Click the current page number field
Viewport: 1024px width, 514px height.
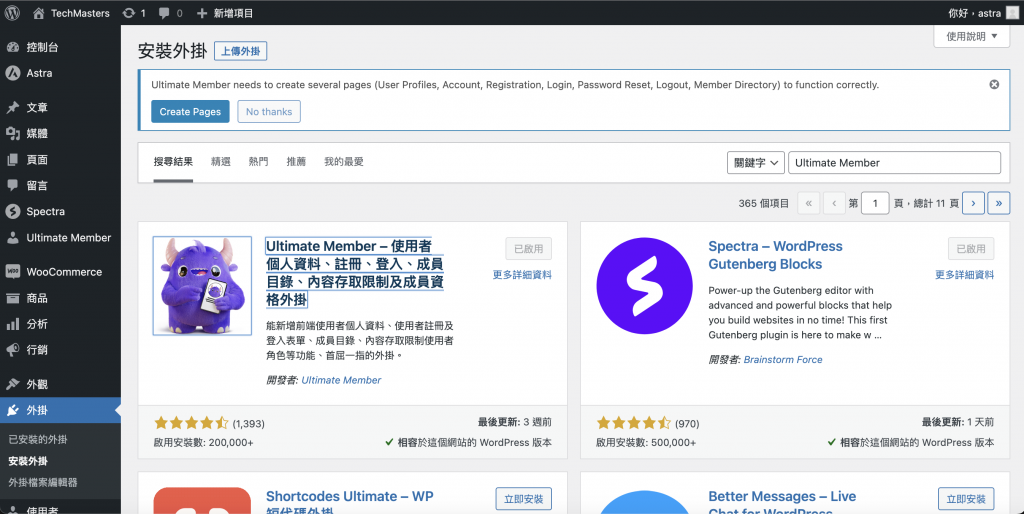(875, 203)
